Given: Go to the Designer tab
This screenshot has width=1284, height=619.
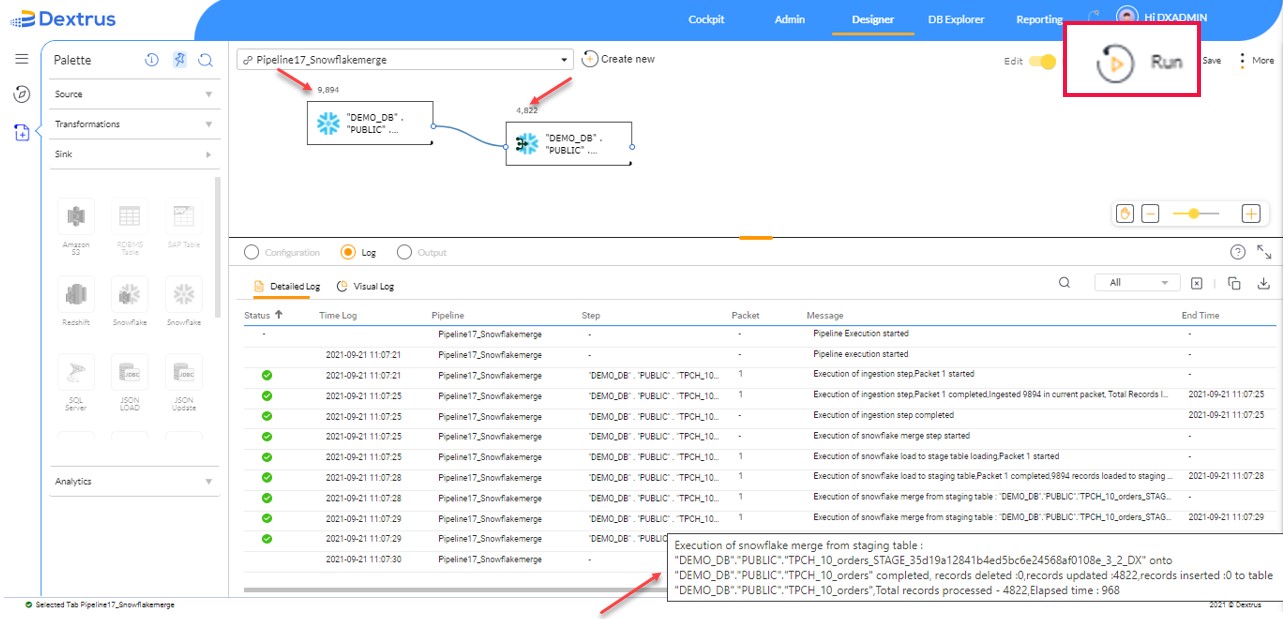Looking at the screenshot, I should click(873, 19).
